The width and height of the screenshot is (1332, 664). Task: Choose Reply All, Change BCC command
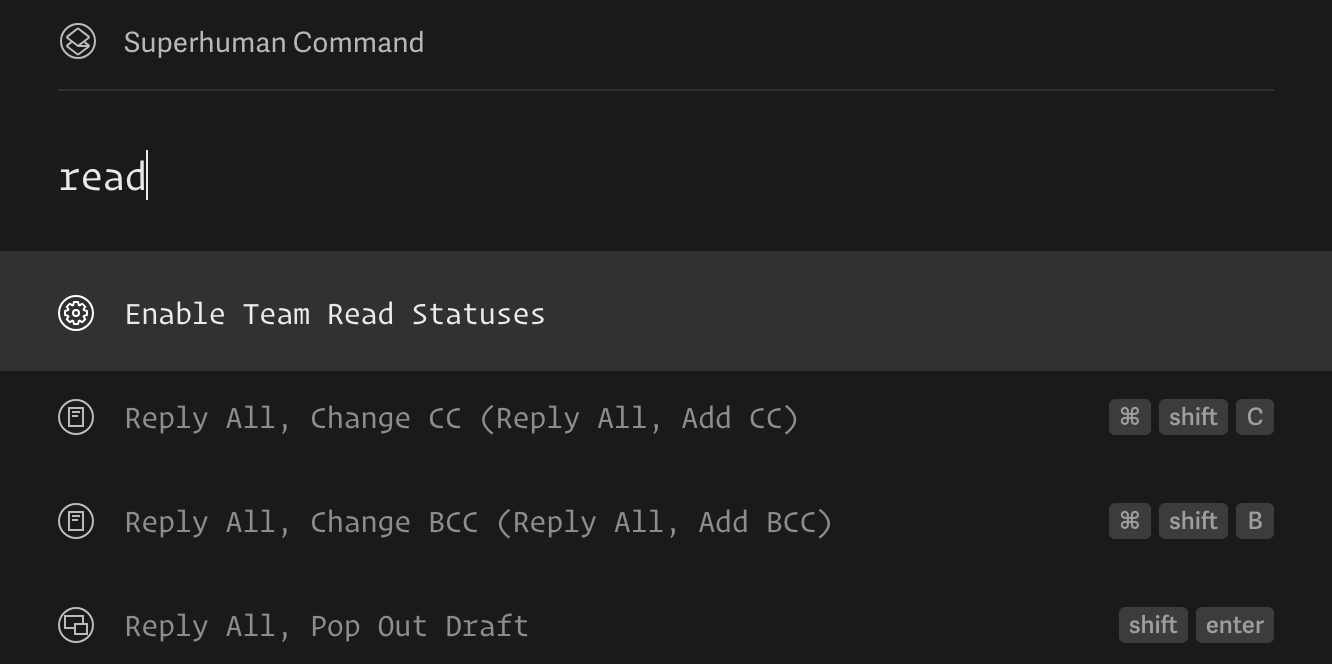click(x=666, y=521)
